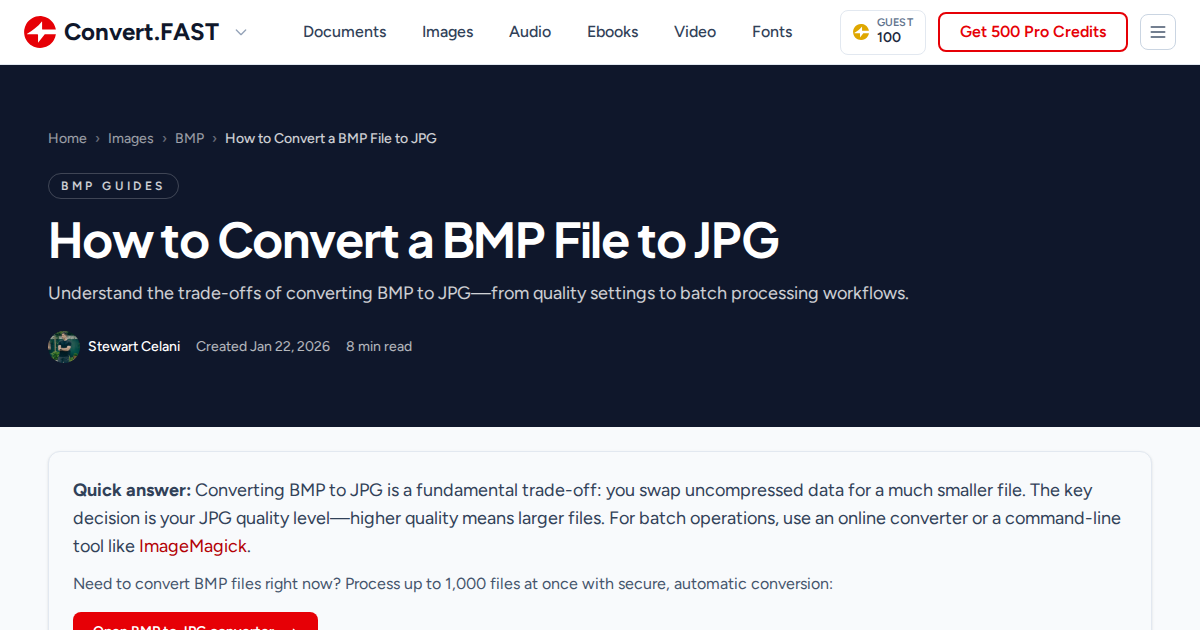Image resolution: width=1200 pixels, height=630 pixels.
Task: Expand the dropdown chevron beside Convert.FAST
Action: (x=241, y=32)
